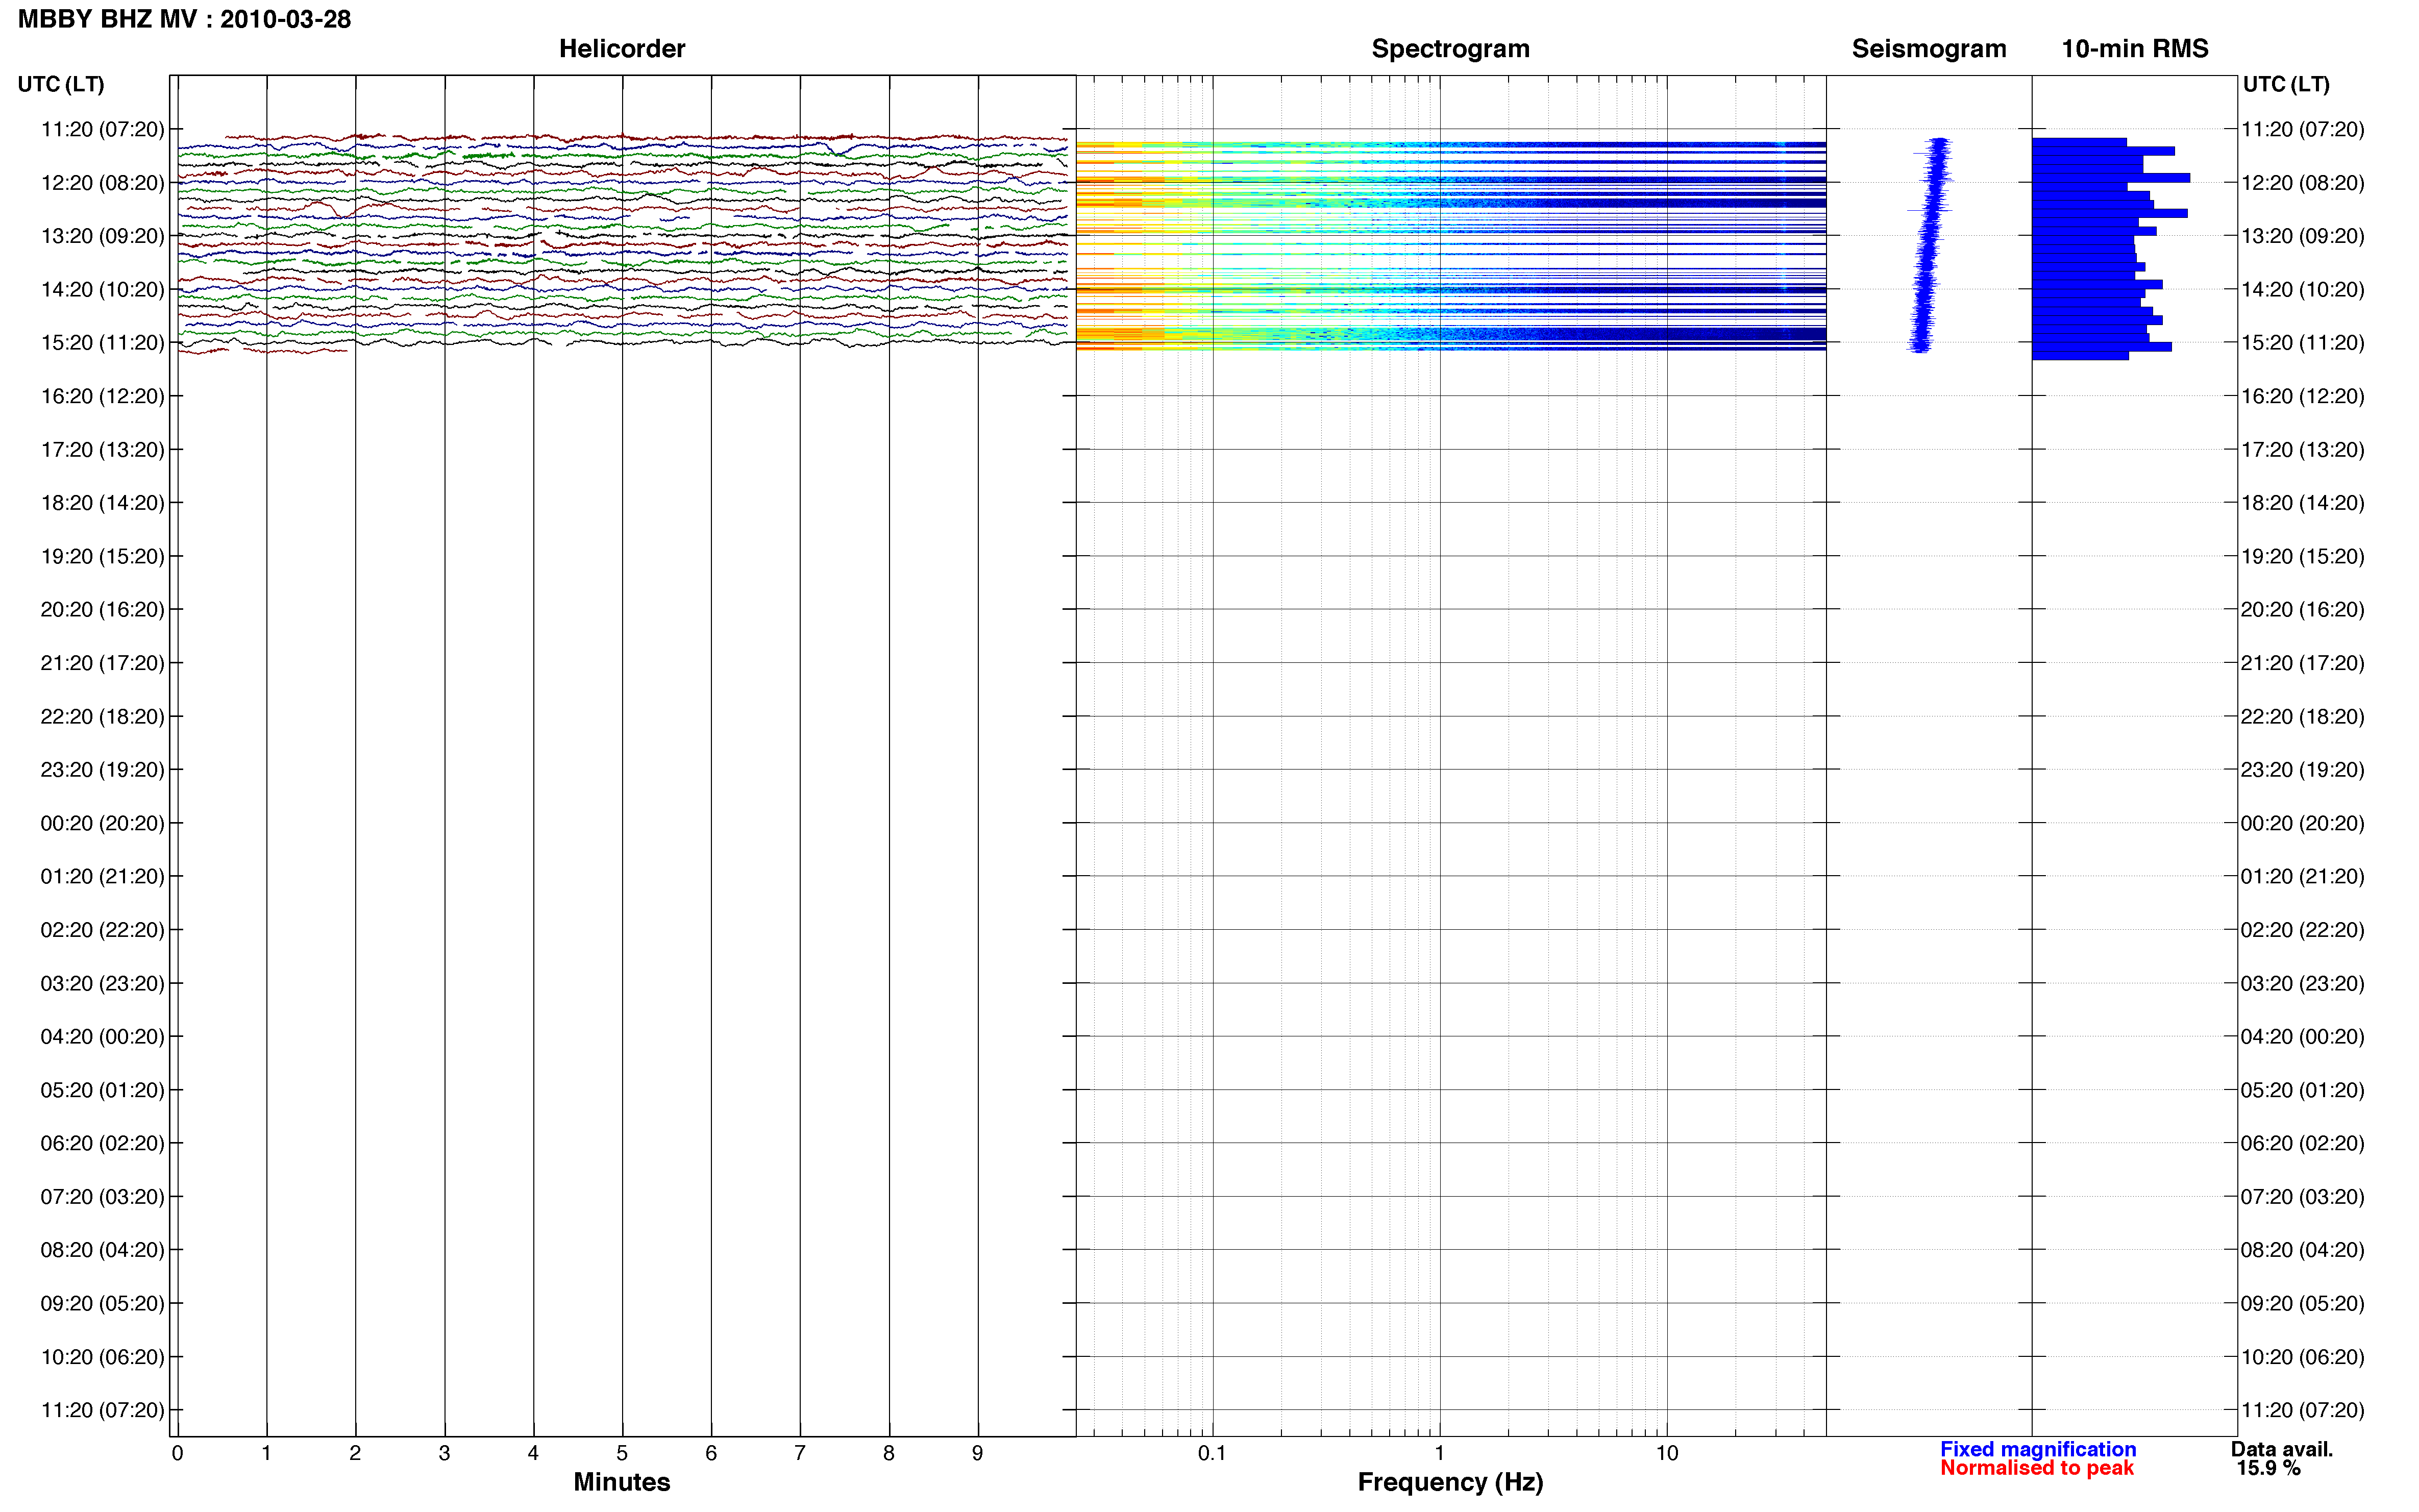
Task: Click left time label 10:20 (06:20)
Action: 102,1357
